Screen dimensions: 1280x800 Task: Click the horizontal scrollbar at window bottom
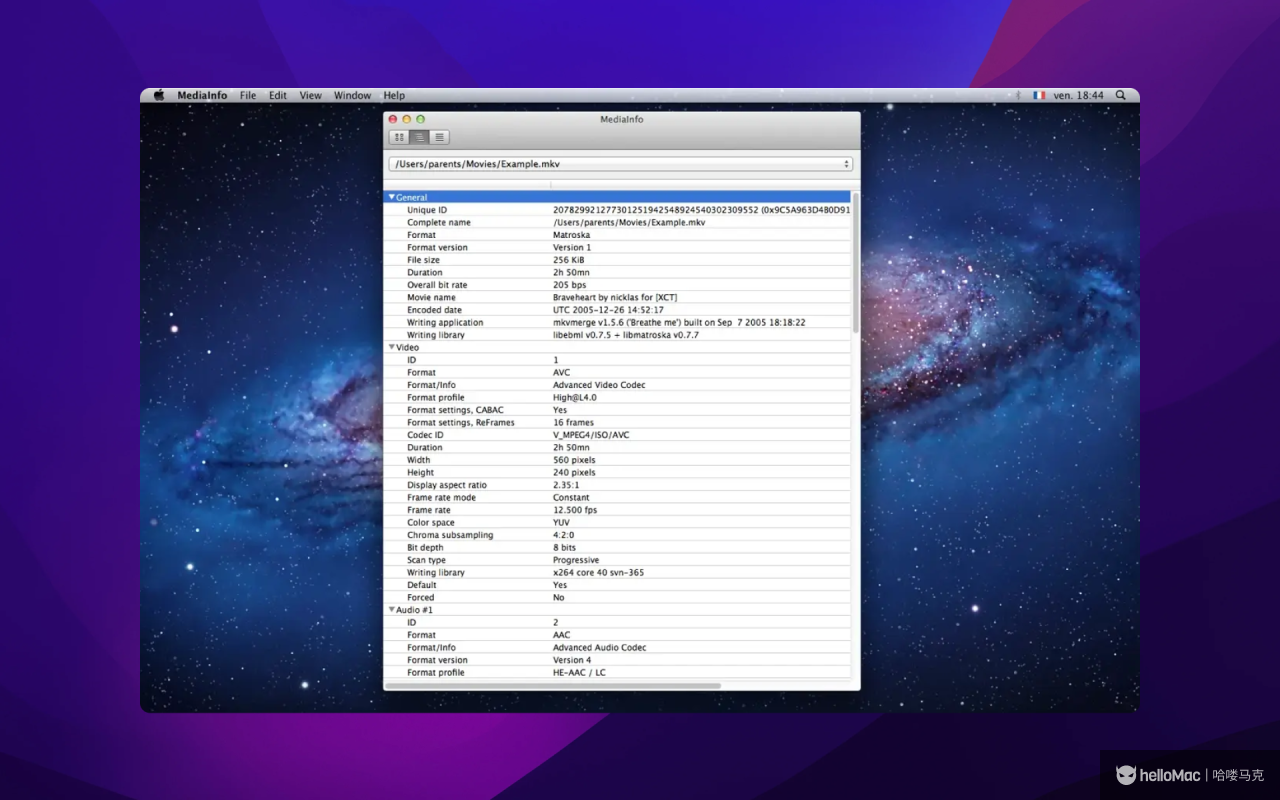pos(554,686)
